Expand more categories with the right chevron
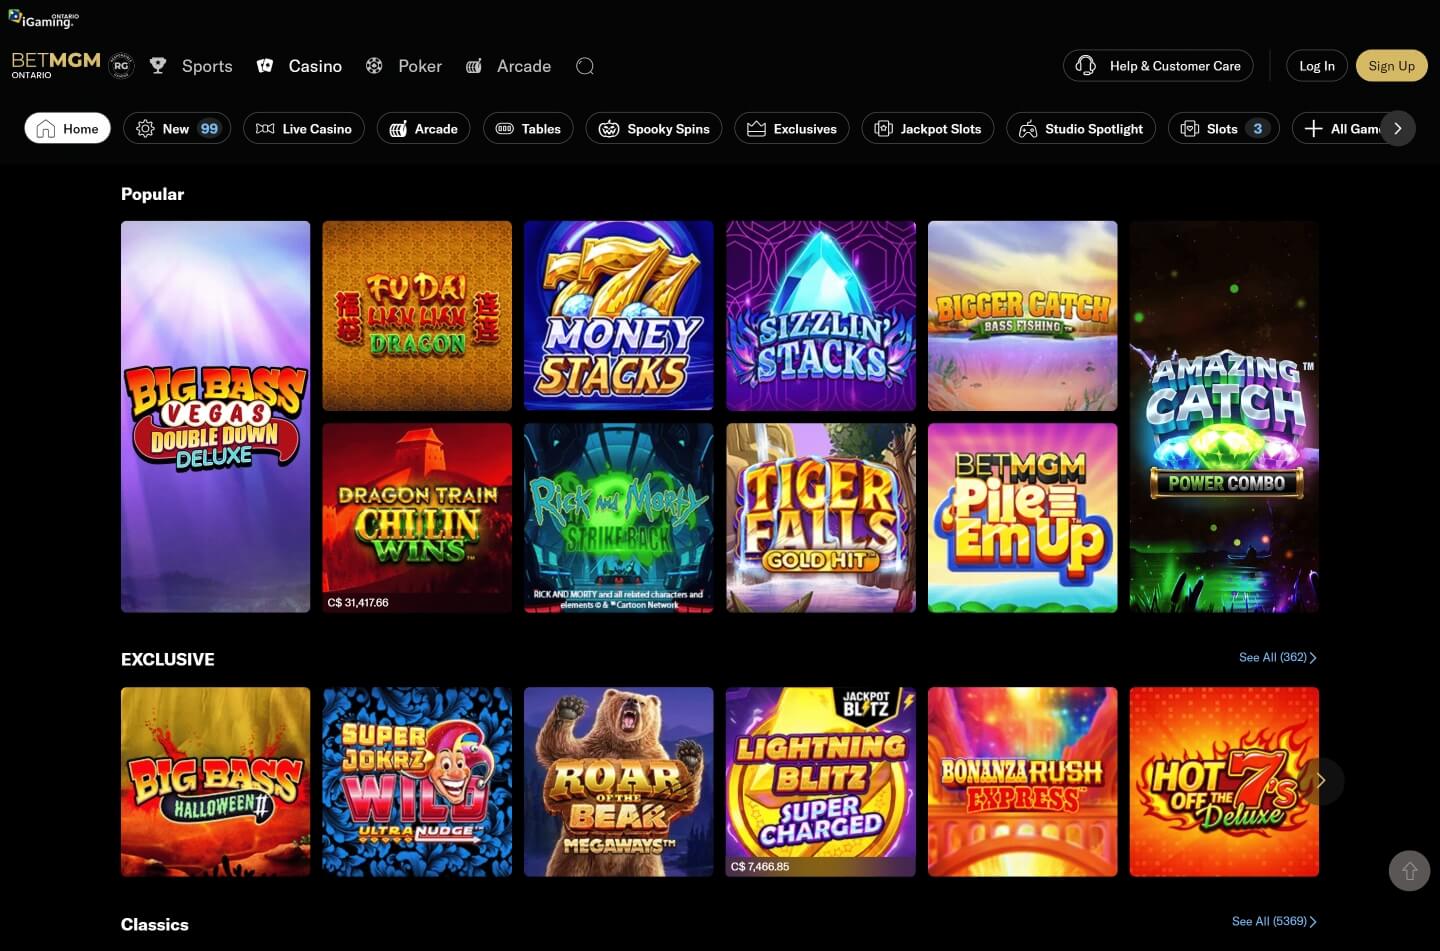Screen dimensions: 1440x951 [1398, 128]
